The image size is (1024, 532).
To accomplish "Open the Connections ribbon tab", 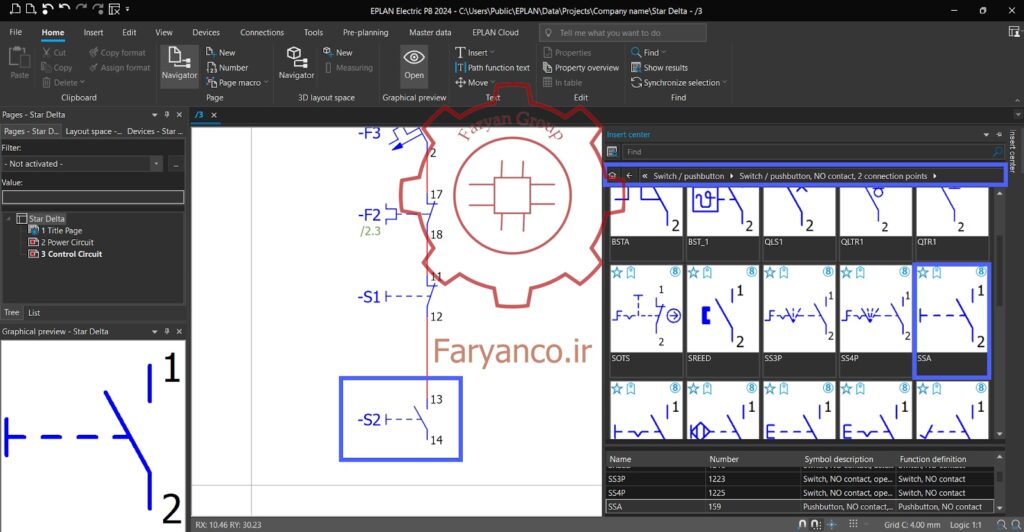I will pos(262,32).
